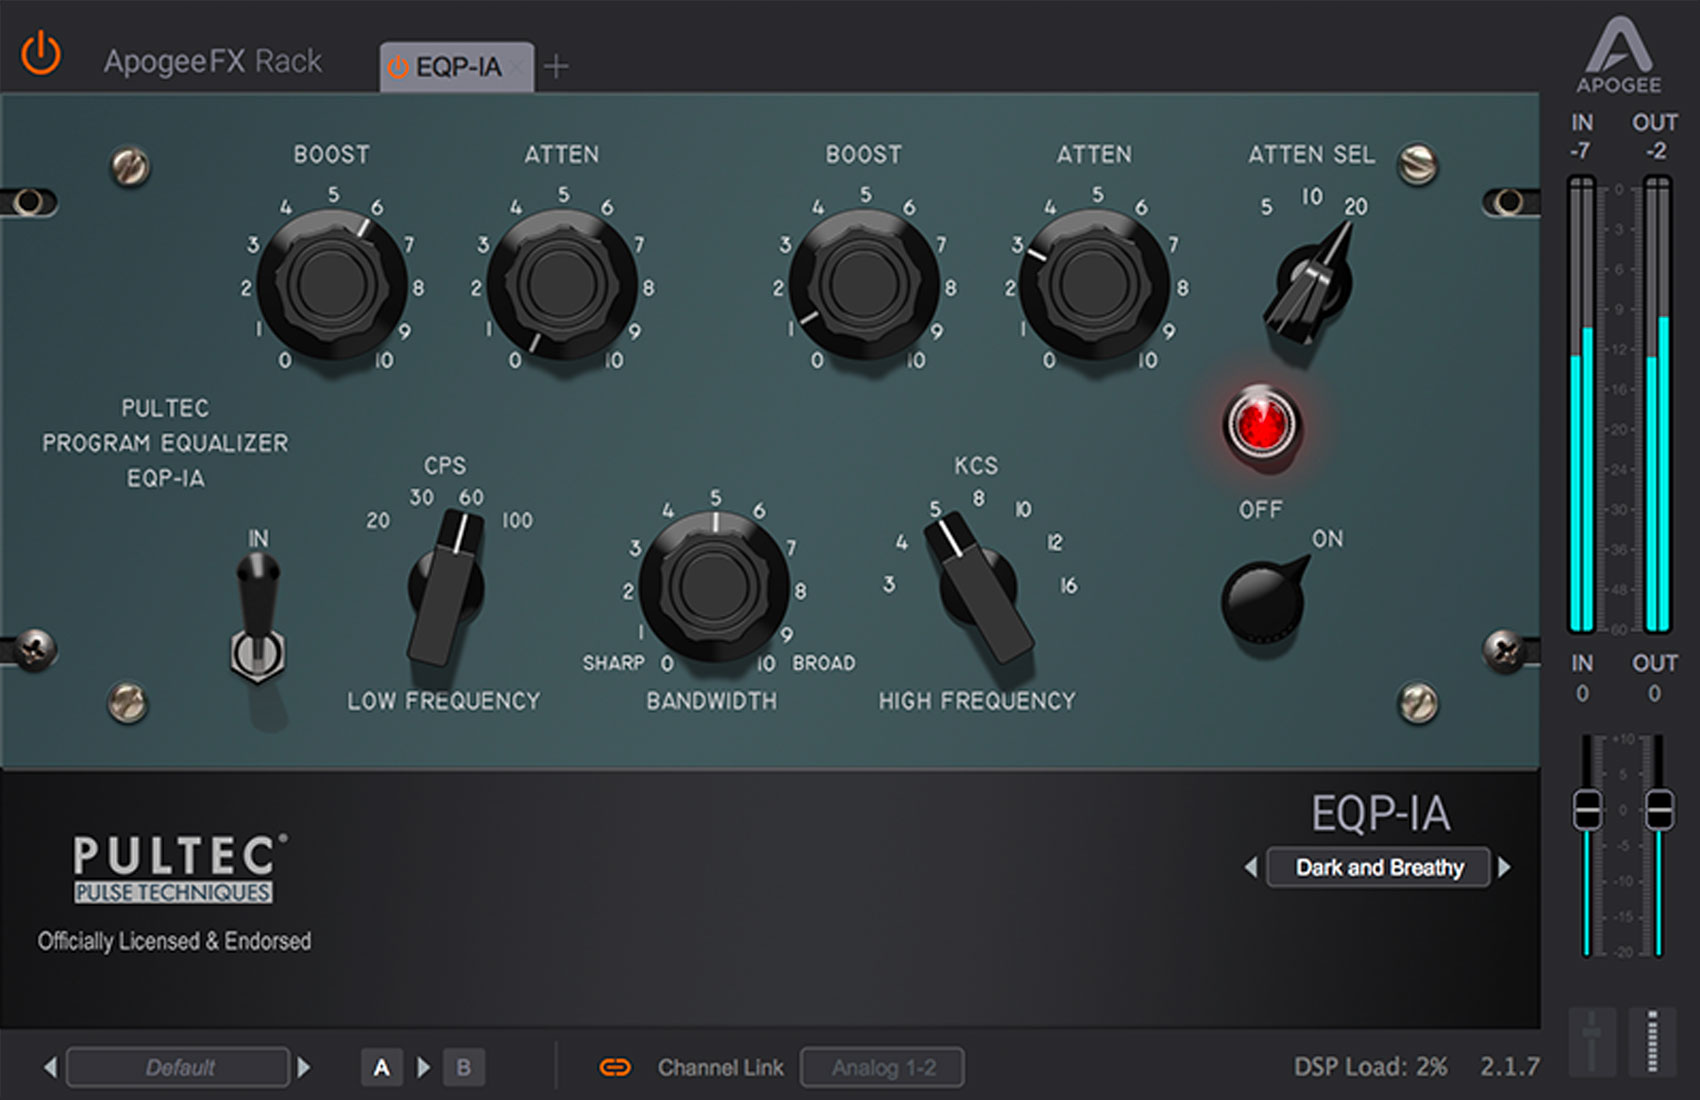Show the meter view icon
Viewport: 1700px width, 1100px height.
click(1652, 1041)
